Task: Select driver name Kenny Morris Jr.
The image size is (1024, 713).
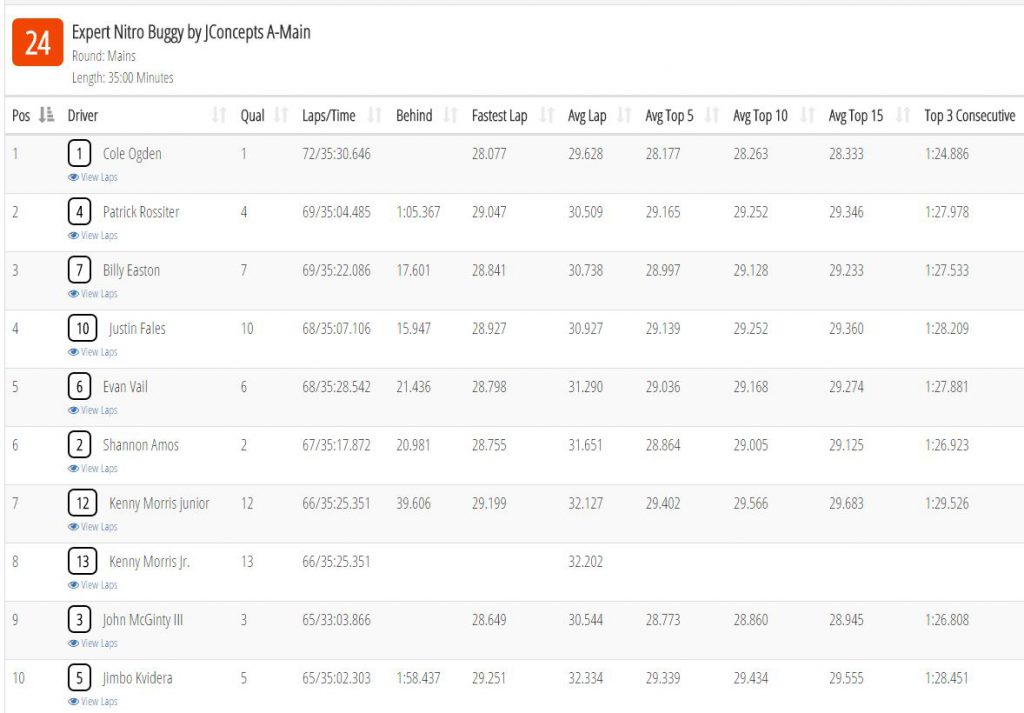Action: [x=150, y=562]
